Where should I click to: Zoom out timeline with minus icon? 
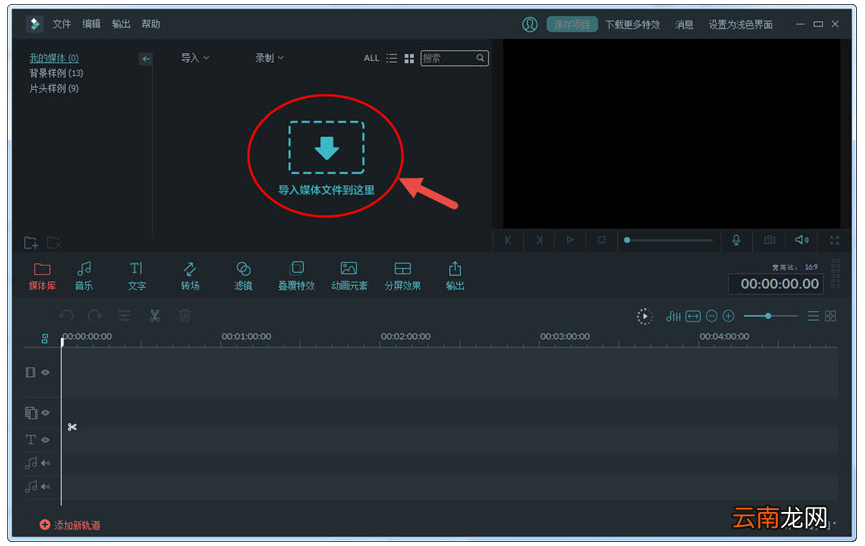[712, 316]
